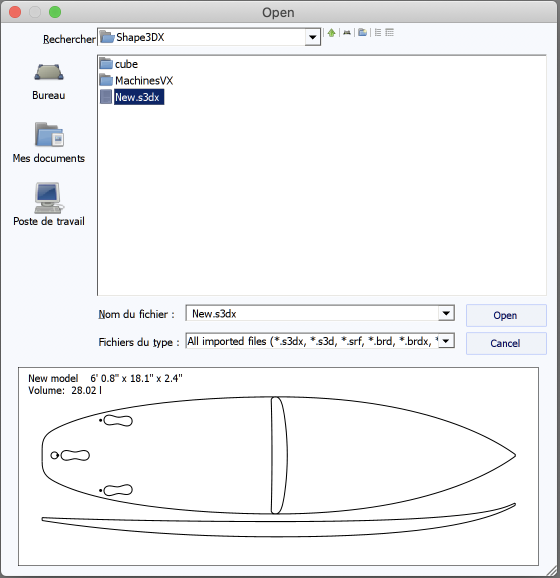This screenshot has width=560, height=578.
Task: Select the New.s3dx file
Action: (132, 97)
